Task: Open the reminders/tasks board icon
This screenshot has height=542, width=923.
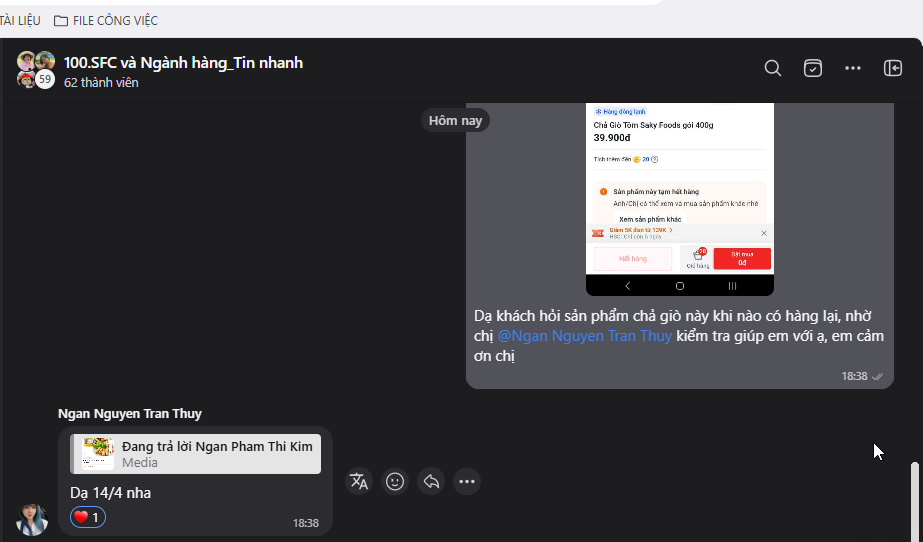Action: pyautogui.click(x=812, y=68)
